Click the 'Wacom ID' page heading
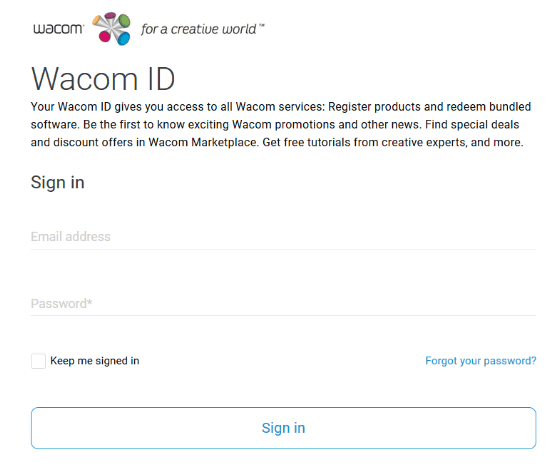The width and height of the screenshot is (560, 475). coord(103,79)
